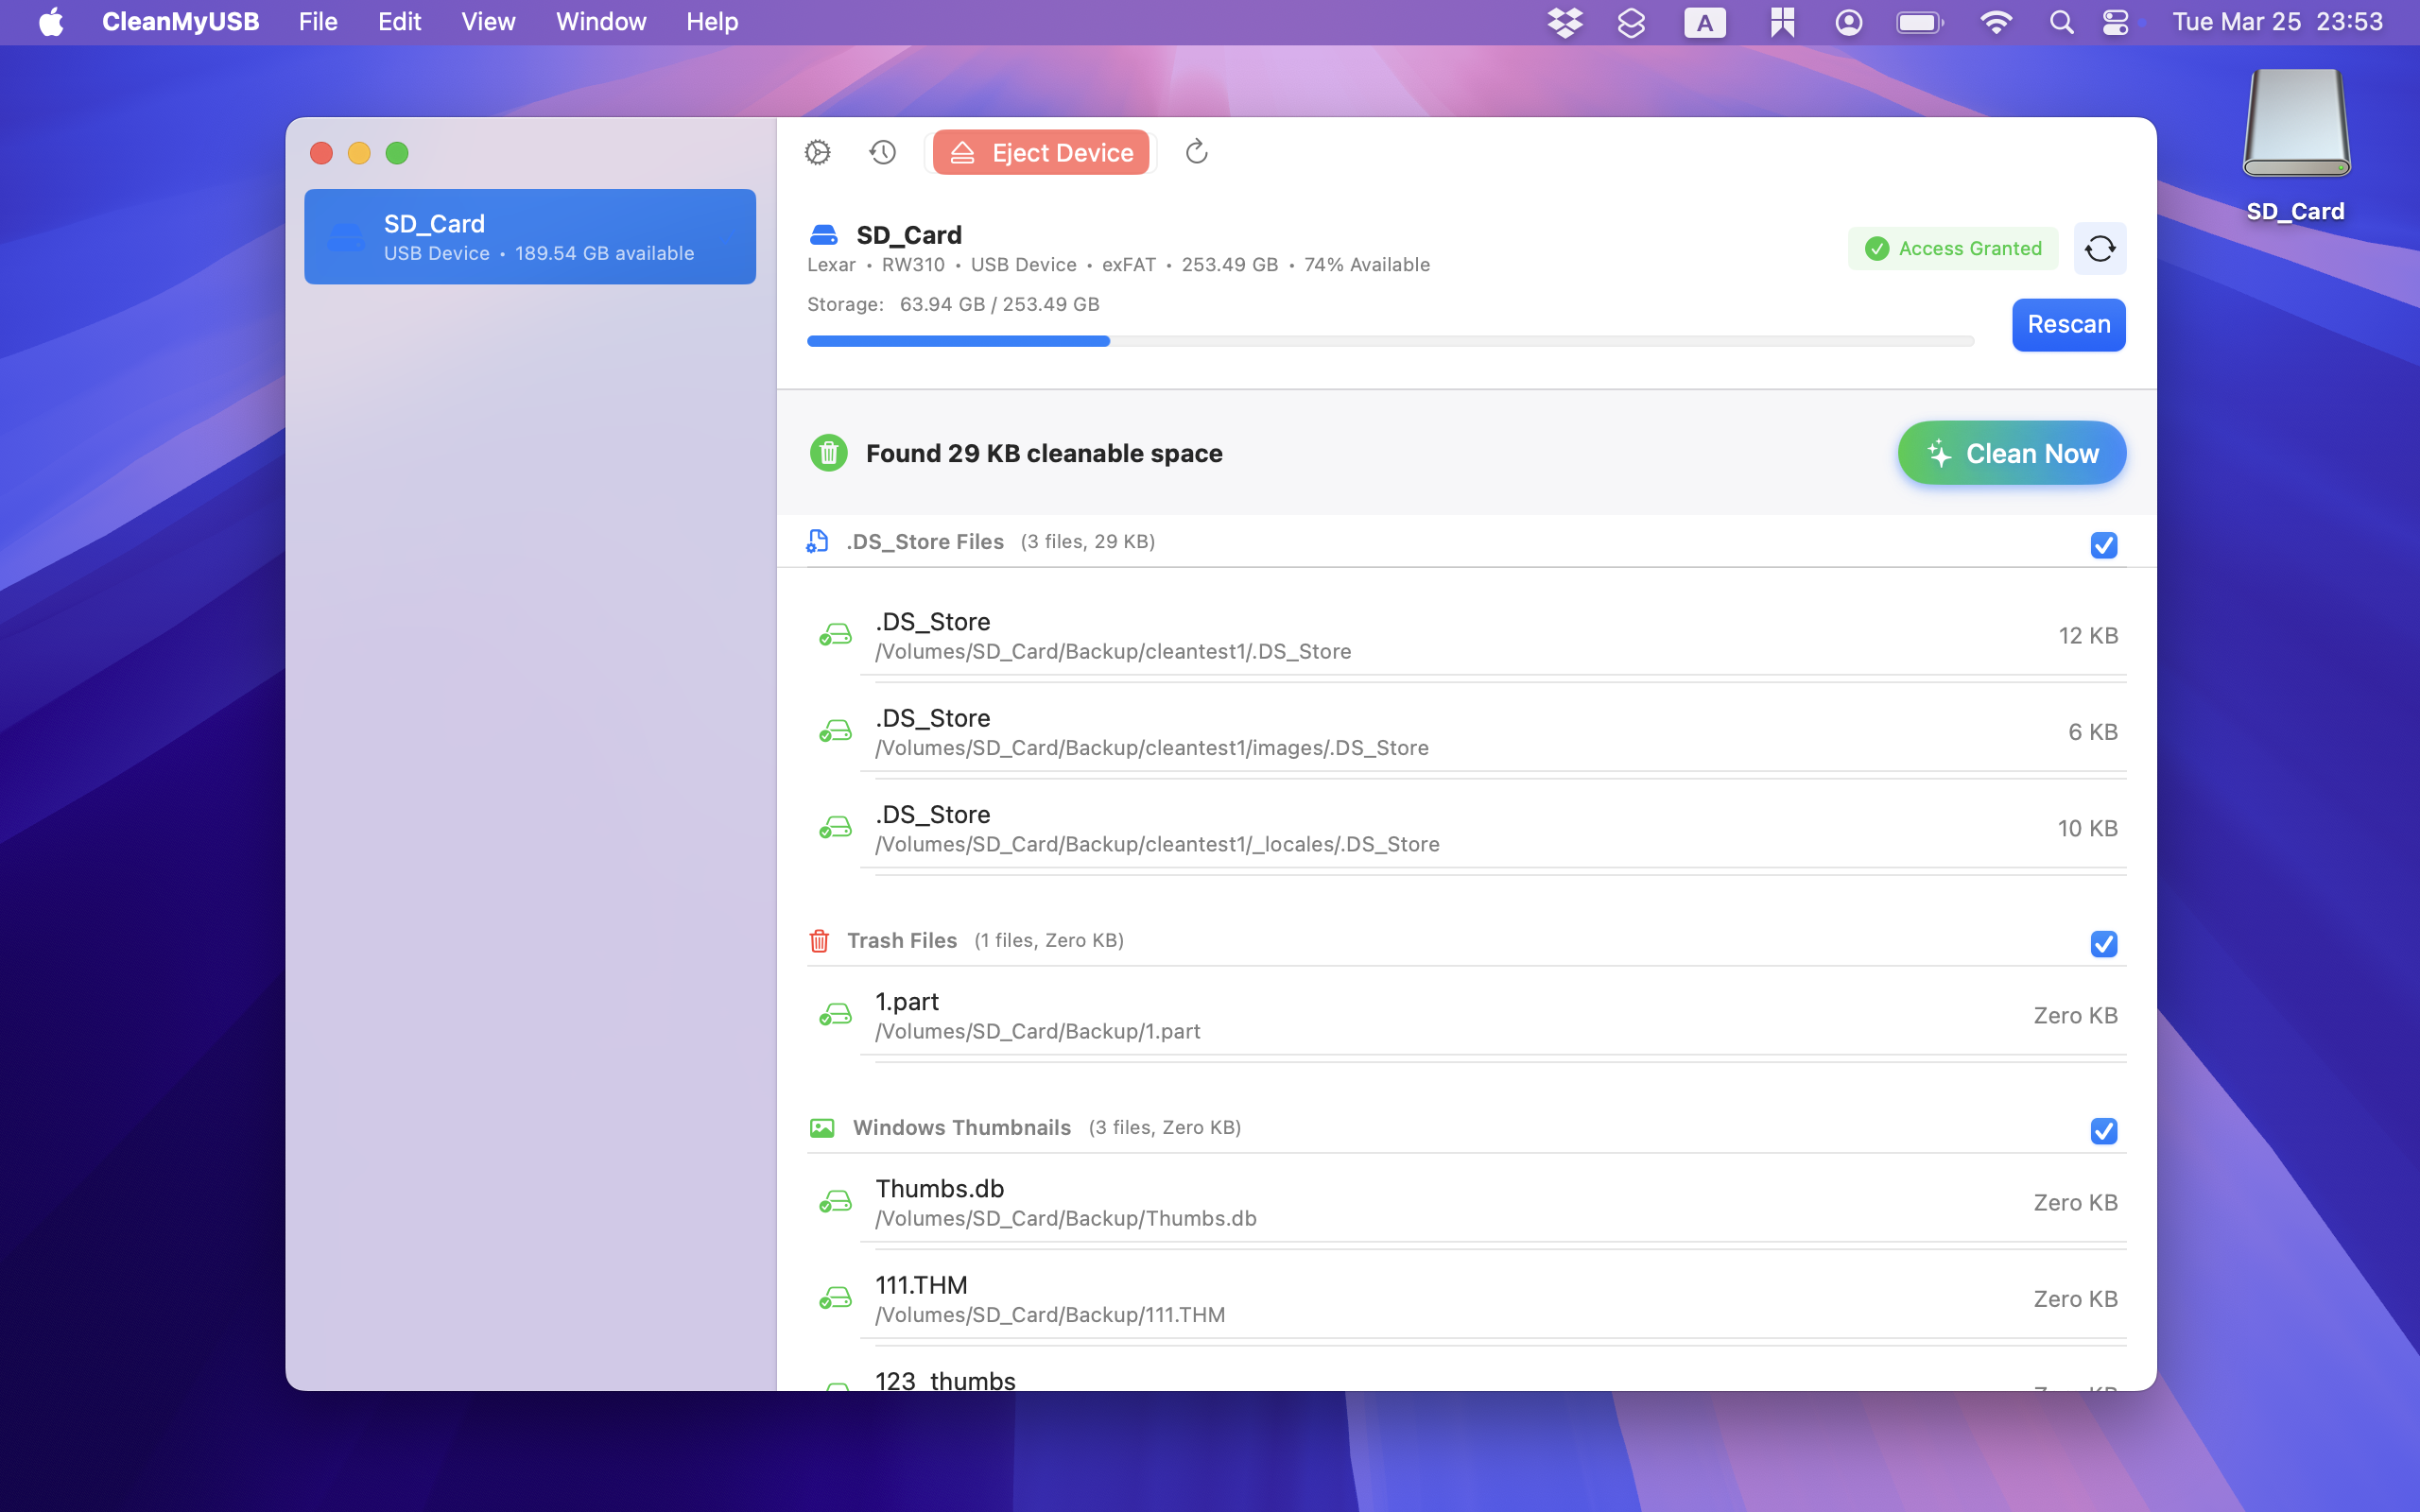
Task: Click the SD_Card drive on the desktop
Action: tap(2296, 145)
